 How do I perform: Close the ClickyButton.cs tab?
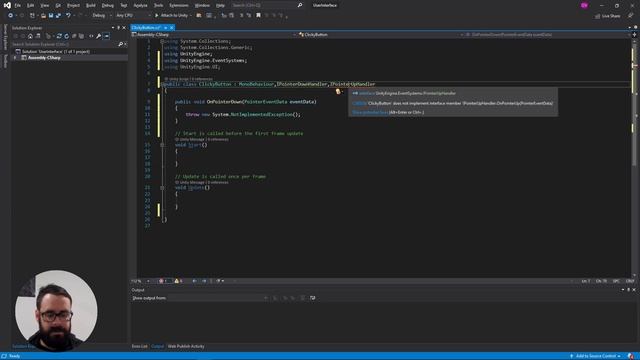coord(172,28)
